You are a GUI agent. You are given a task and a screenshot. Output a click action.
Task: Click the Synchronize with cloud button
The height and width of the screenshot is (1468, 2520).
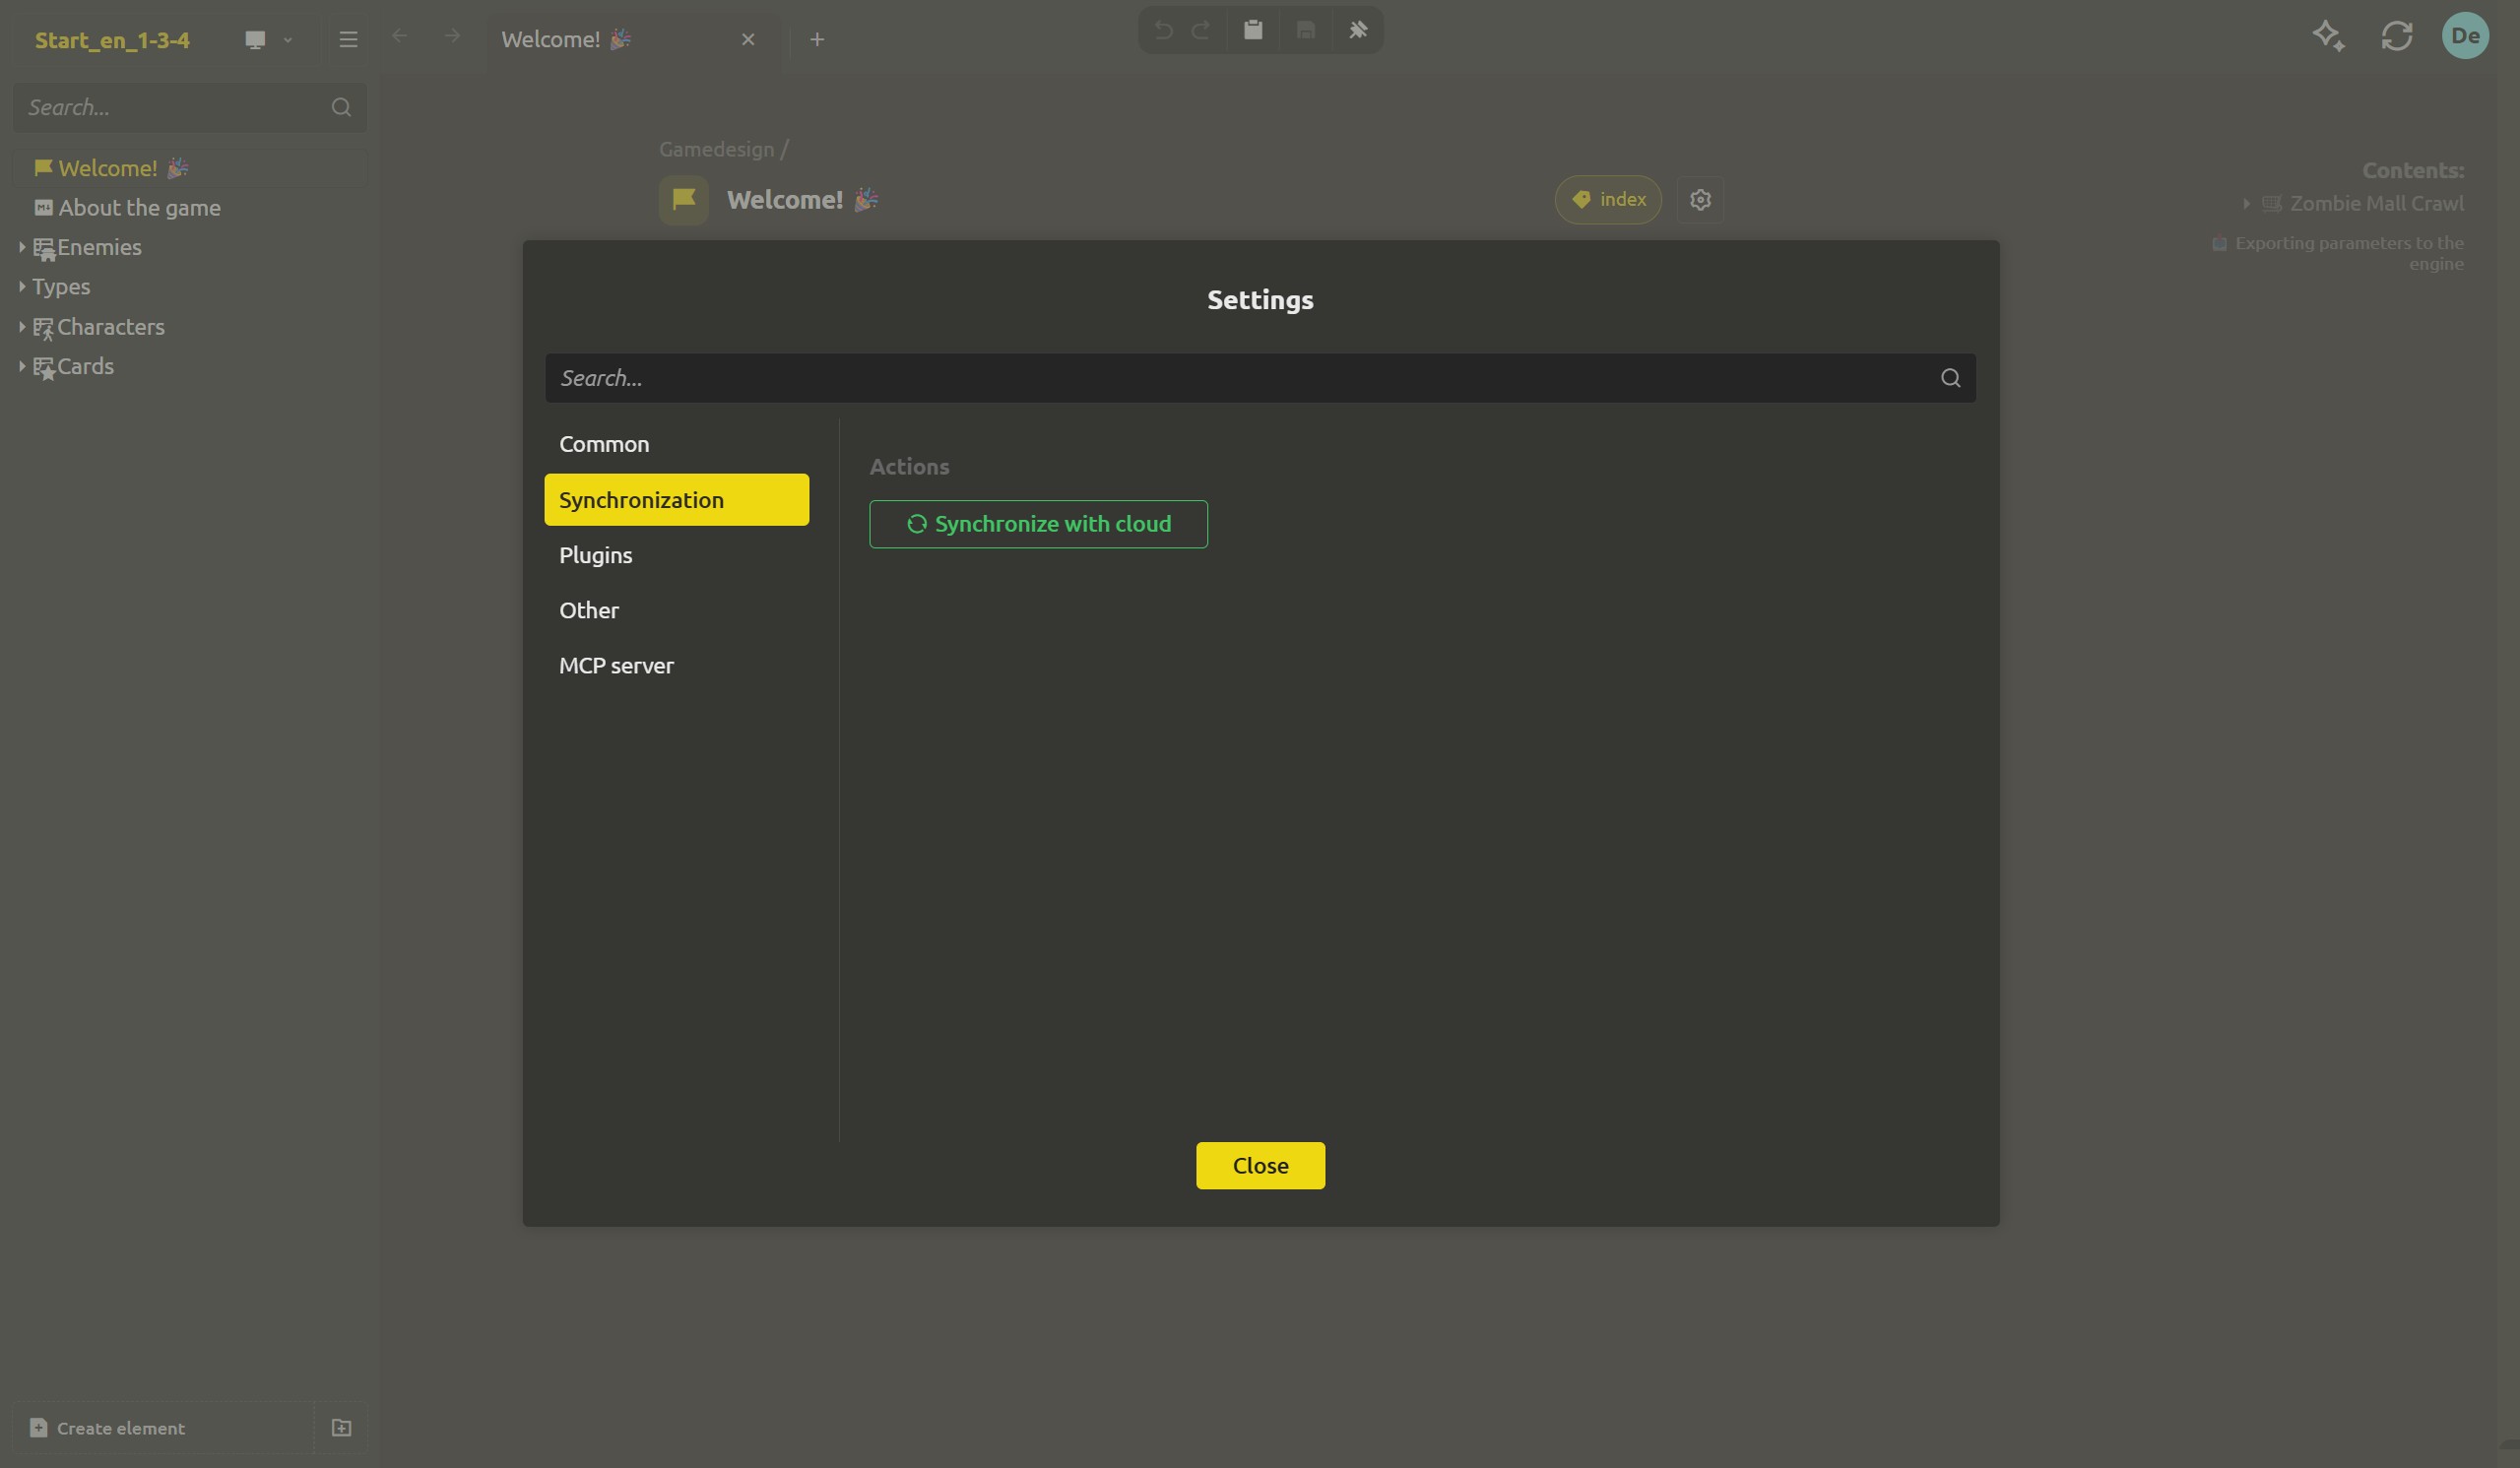[x=1038, y=524]
